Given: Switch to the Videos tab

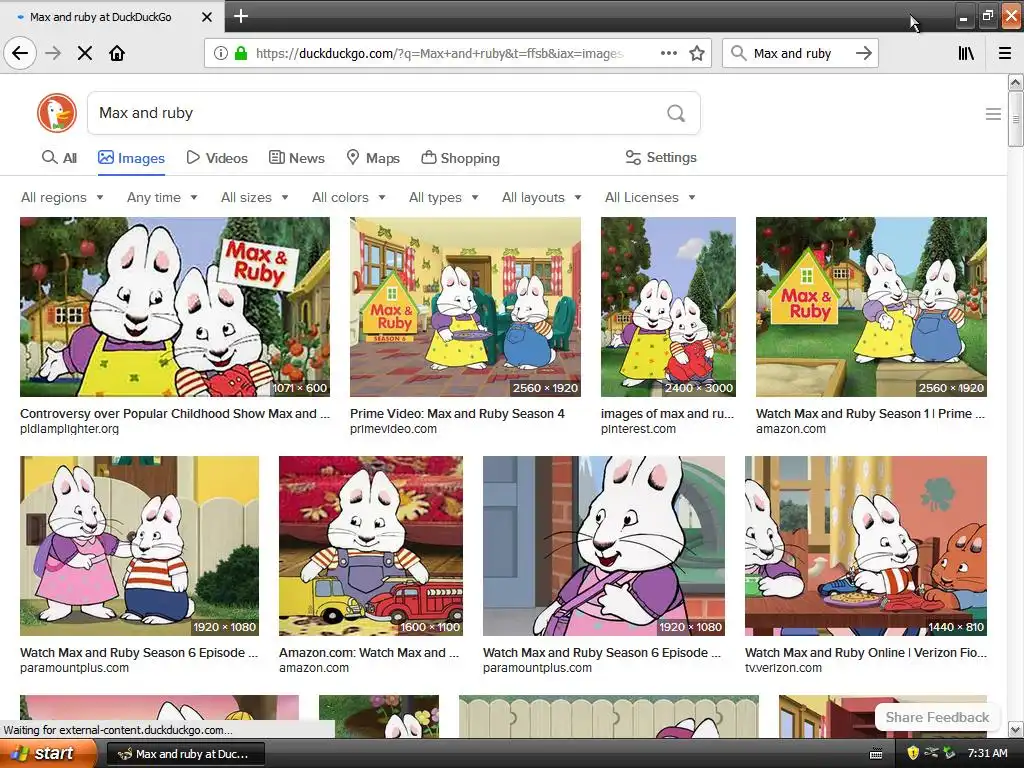Looking at the screenshot, I should coord(217,157).
